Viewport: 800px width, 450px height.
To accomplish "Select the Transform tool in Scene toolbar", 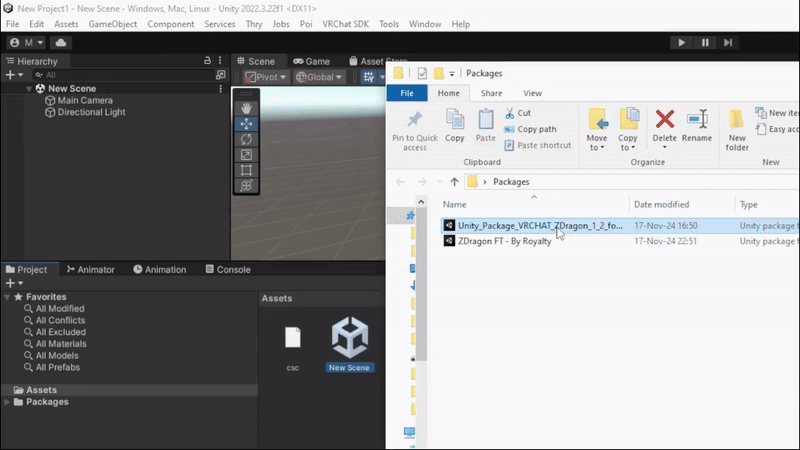I will pos(246,185).
